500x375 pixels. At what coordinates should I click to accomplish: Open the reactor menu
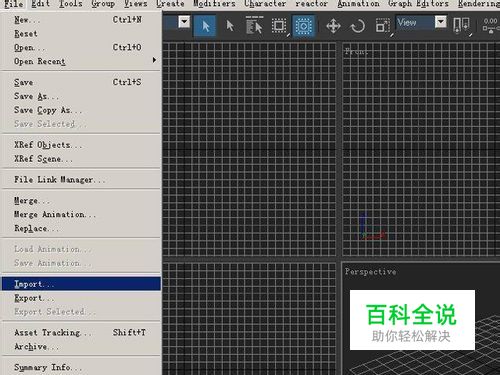point(311,4)
